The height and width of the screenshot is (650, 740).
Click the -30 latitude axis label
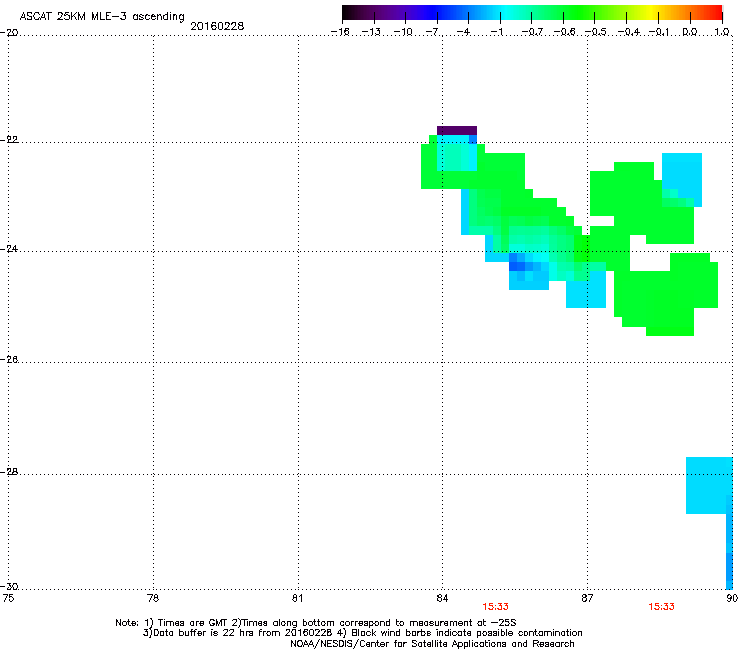[x=9, y=586]
